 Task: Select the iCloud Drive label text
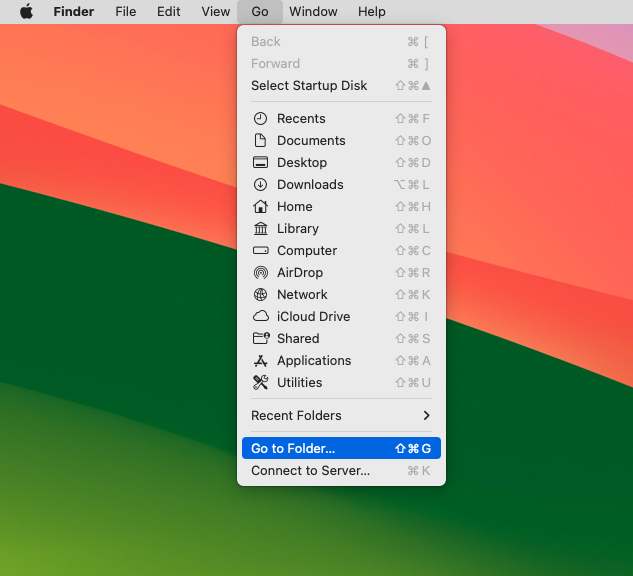pyautogui.click(x=313, y=316)
